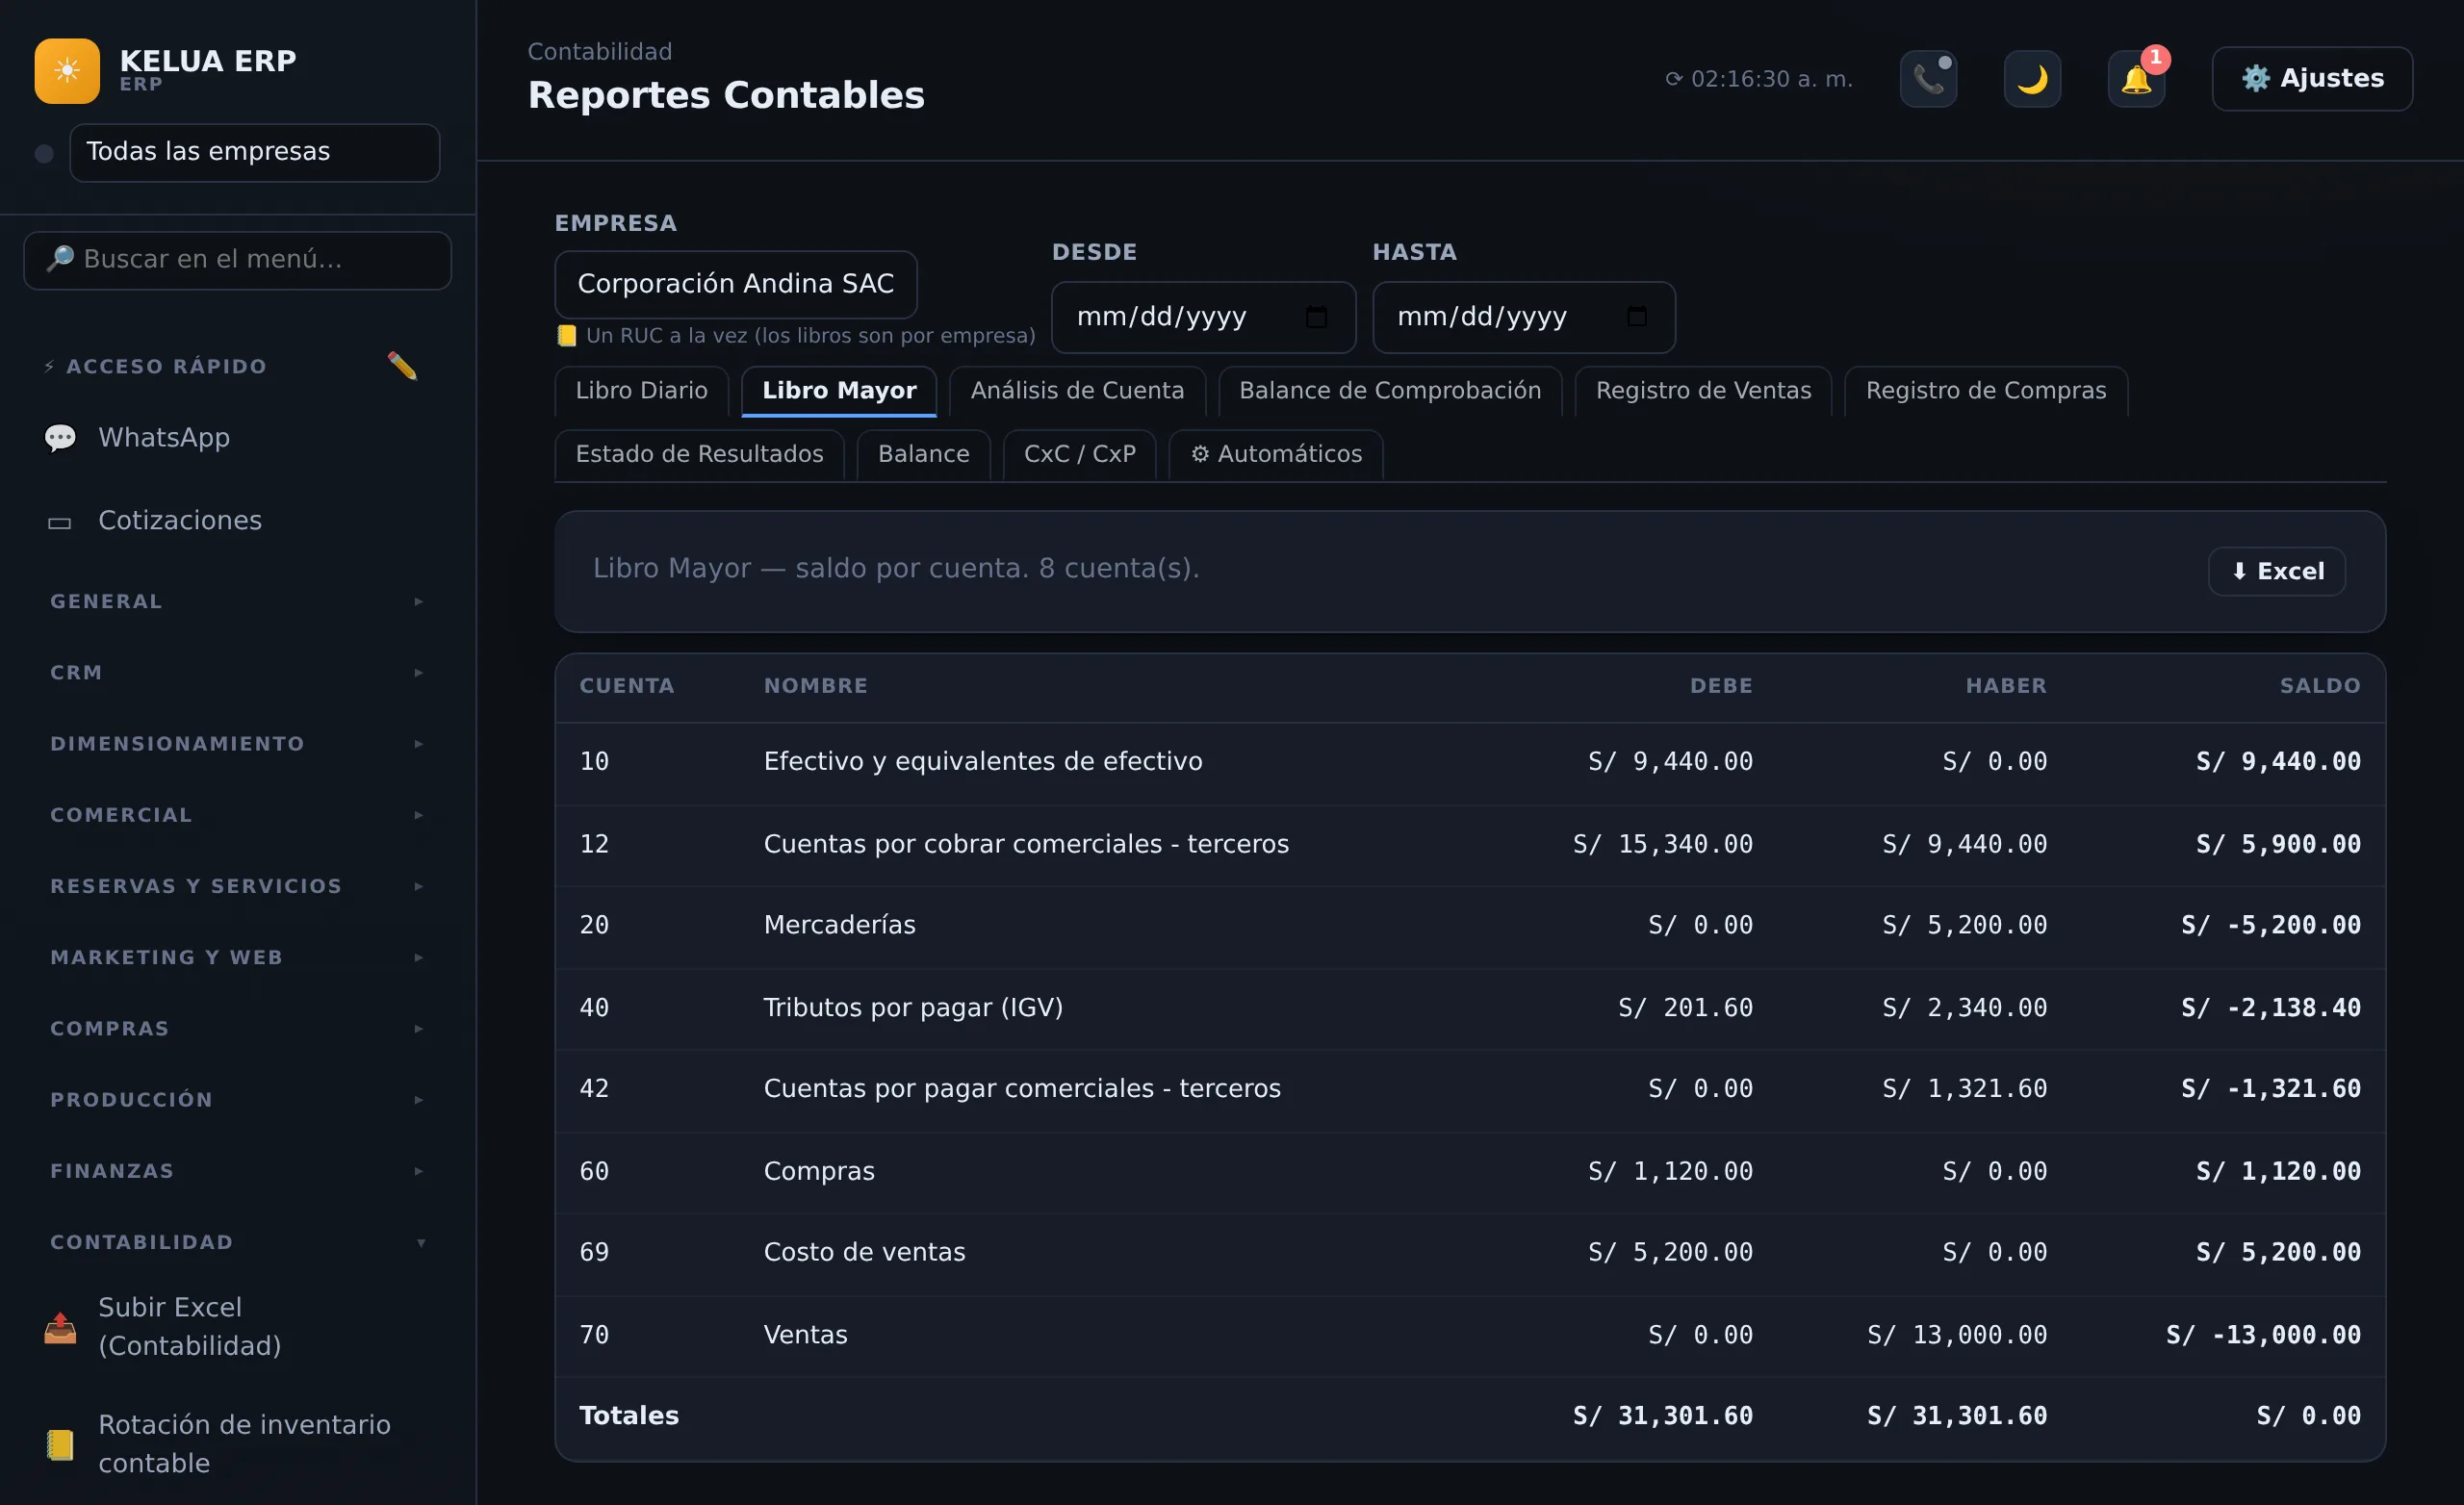Expand the GENERAL menu section

click(237, 601)
